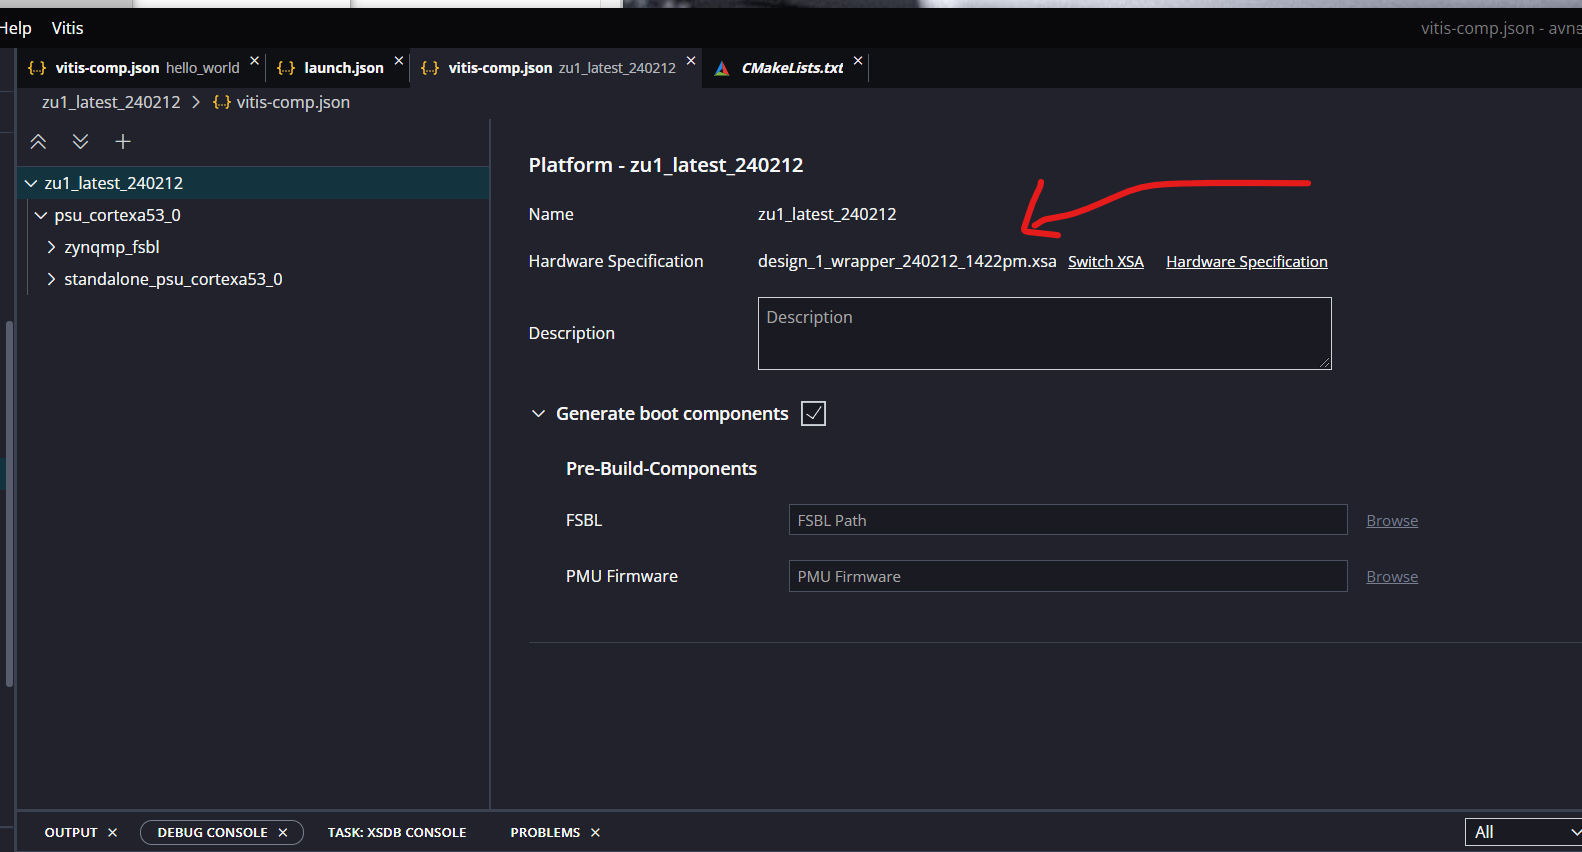
Task: Focus the FSBL Path input field
Action: 1068,520
